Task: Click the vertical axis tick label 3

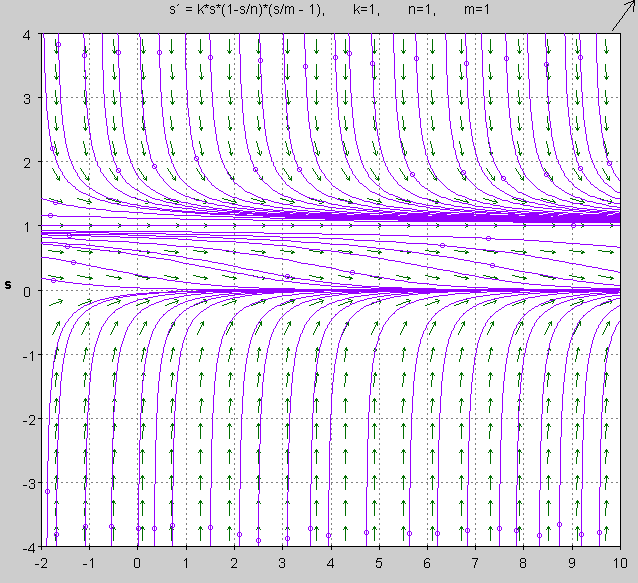Action: pyautogui.click(x=26, y=99)
